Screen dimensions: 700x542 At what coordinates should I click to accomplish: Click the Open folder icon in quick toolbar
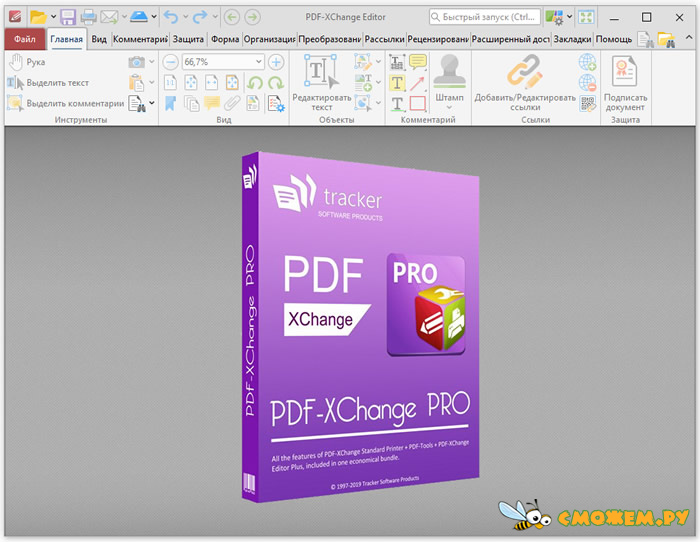click(38, 17)
